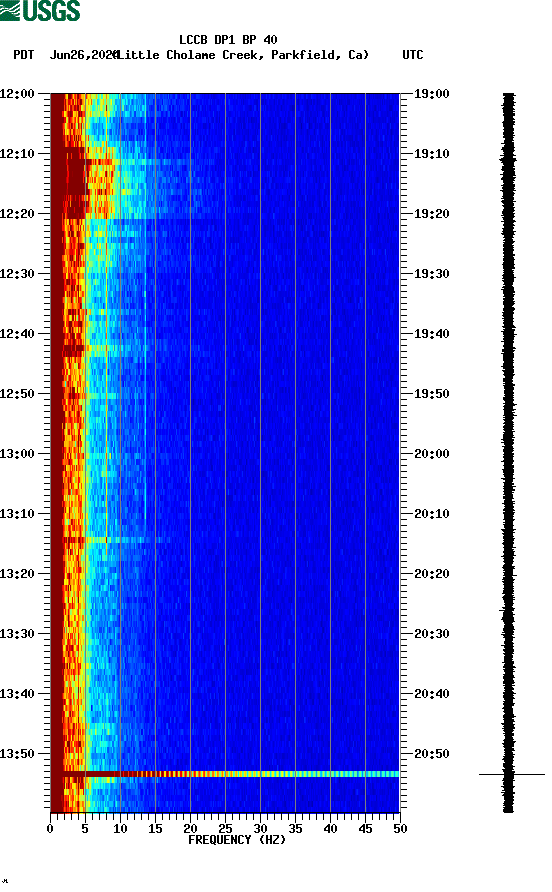Click the '45' frequency axis tick label

pos(365,829)
